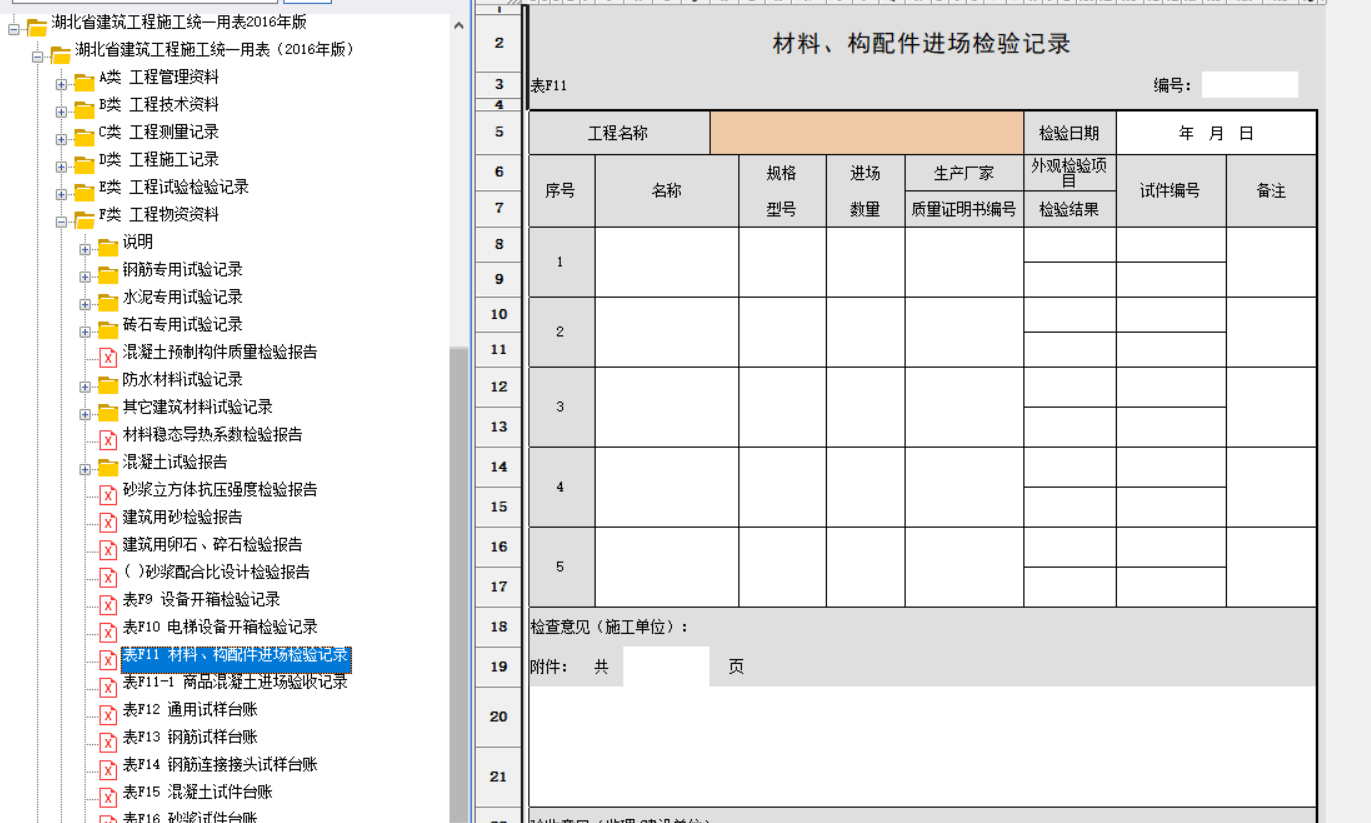The image size is (1371, 823).
Task: Expand the D类 工程施工记录 folder
Action: 61,167
